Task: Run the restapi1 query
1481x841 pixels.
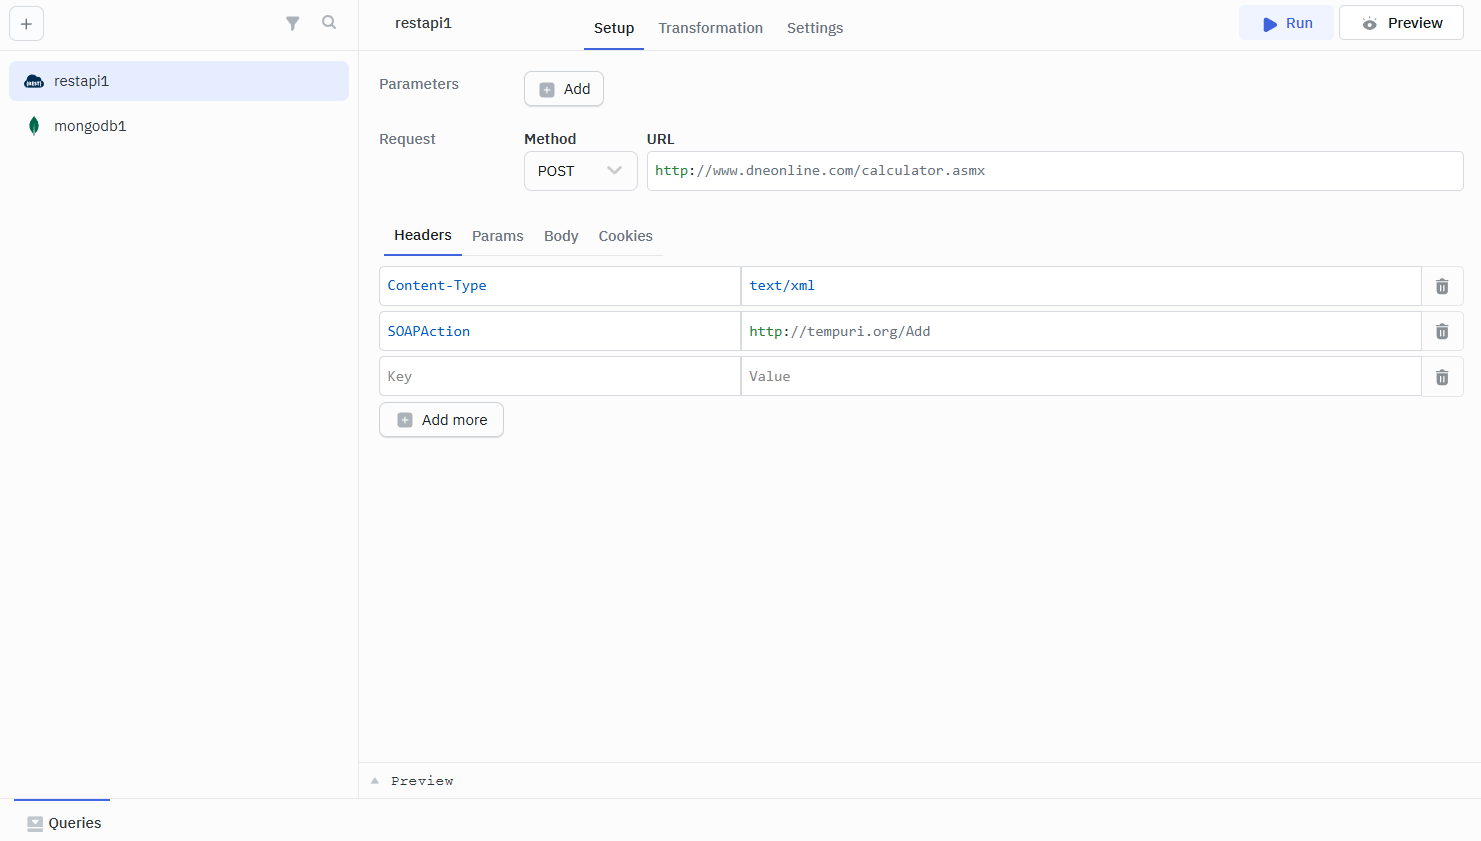Action: pyautogui.click(x=1286, y=23)
